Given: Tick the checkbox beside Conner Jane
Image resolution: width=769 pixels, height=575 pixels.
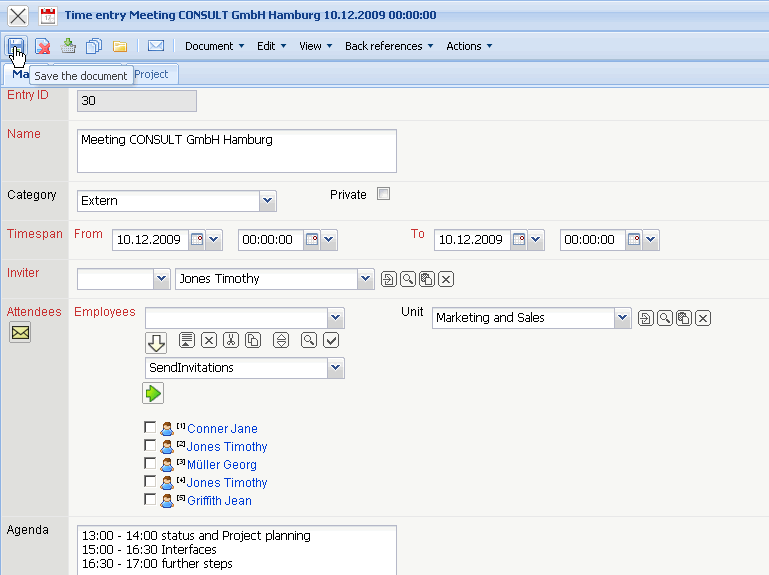Looking at the screenshot, I should (x=150, y=428).
